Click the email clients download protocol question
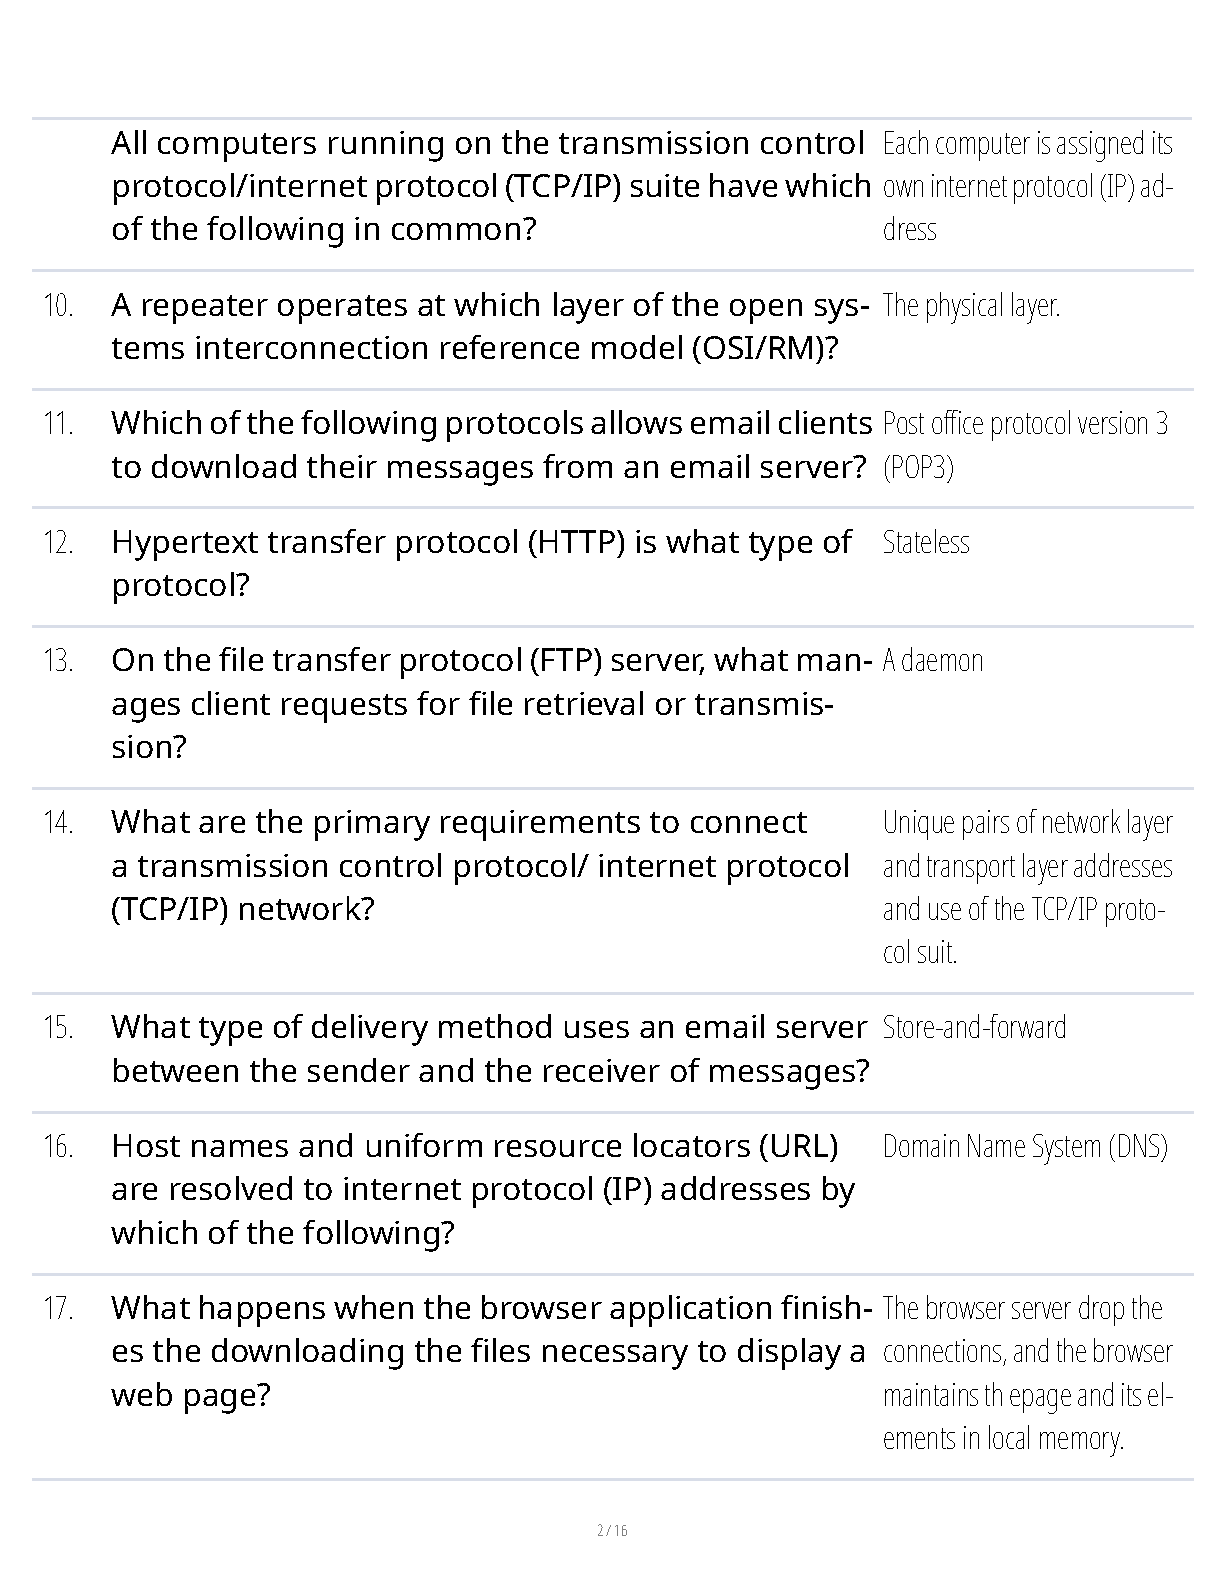 click(x=490, y=445)
